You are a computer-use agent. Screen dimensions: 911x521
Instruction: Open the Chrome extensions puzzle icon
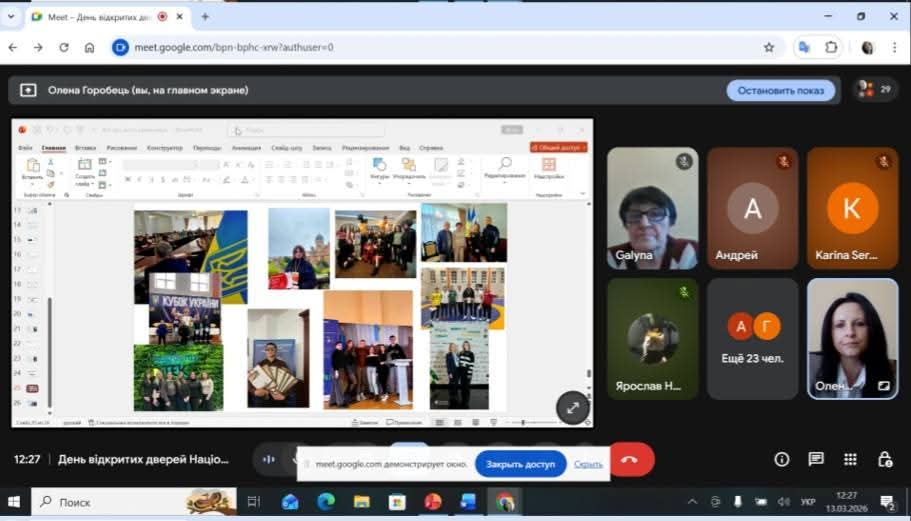click(x=831, y=47)
